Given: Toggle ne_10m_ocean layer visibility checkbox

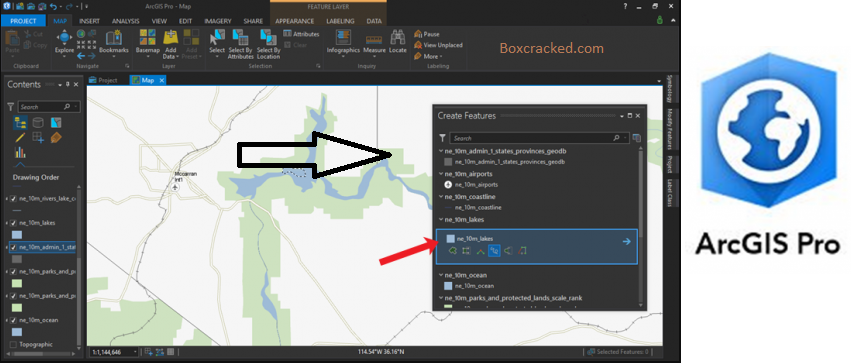Looking at the screenshot, I should [13, 320].
